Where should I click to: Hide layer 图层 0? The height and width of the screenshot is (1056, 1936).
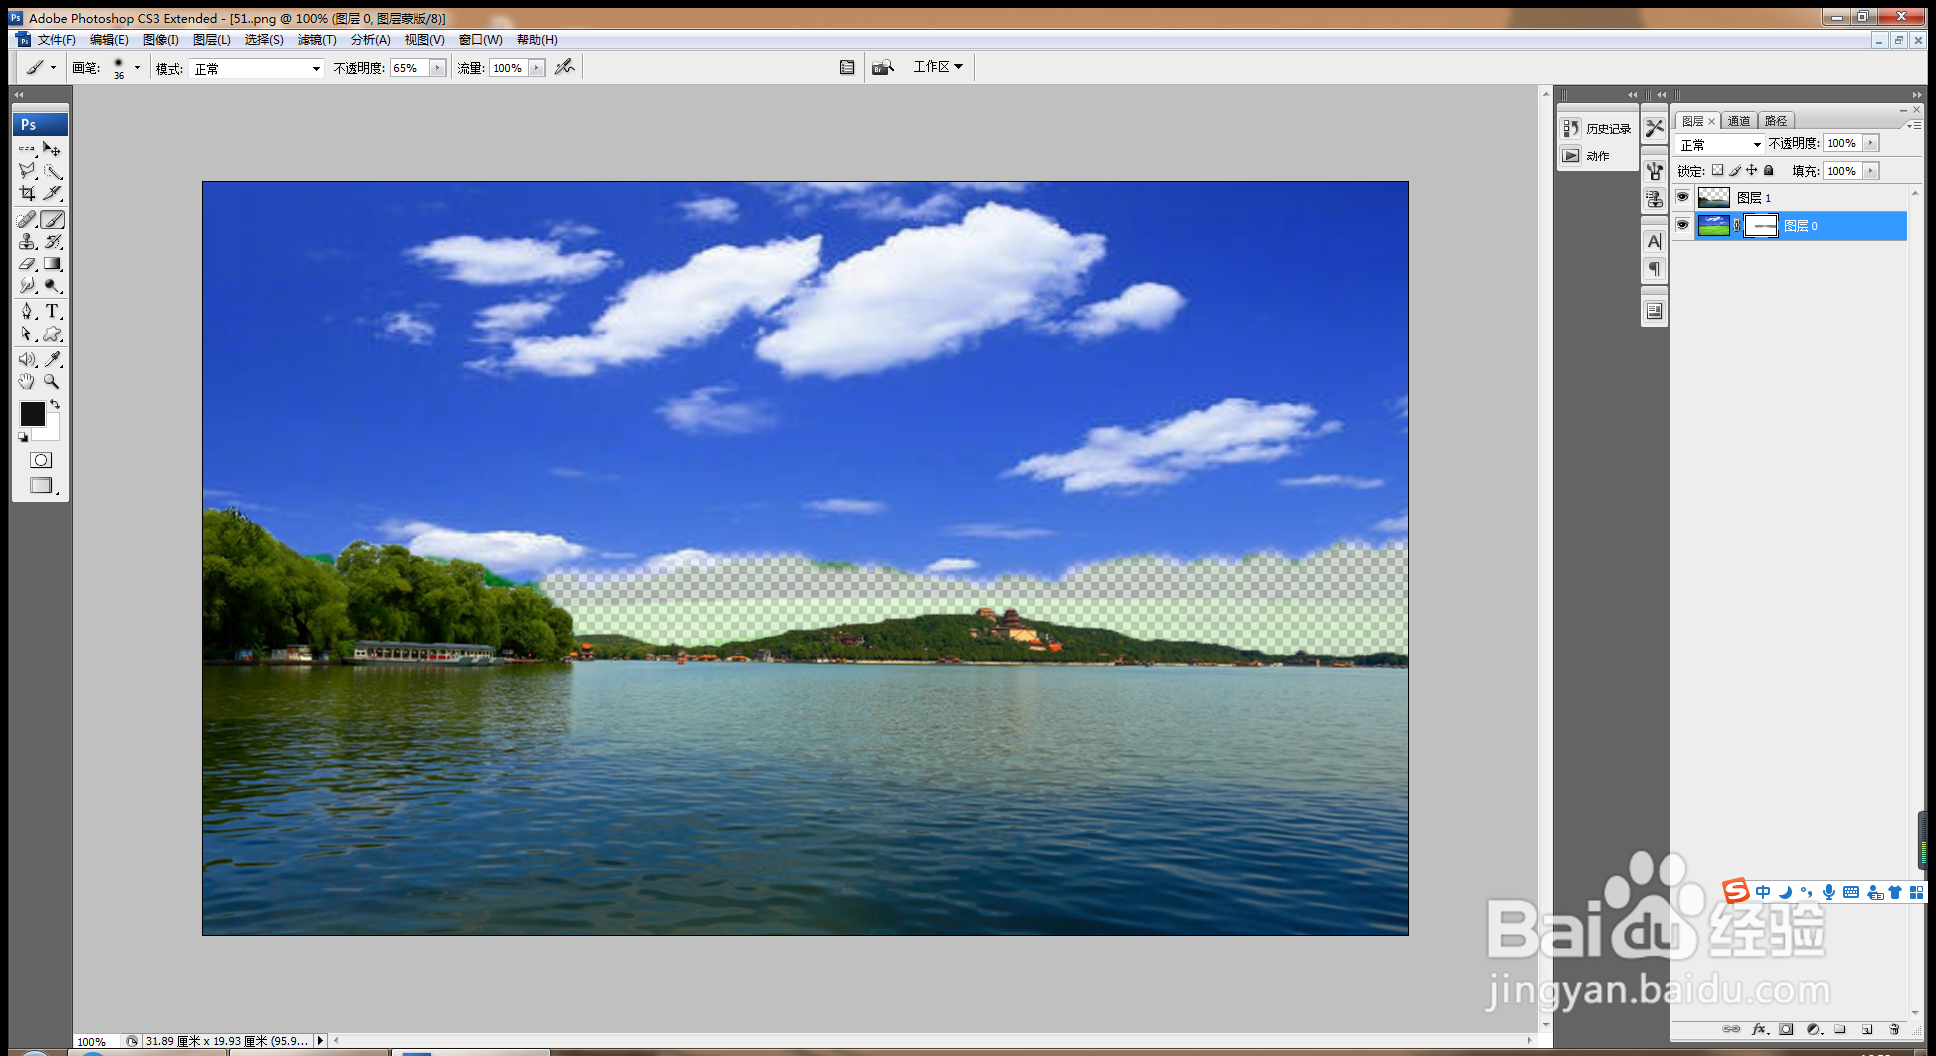click(x=1683, y=225)
